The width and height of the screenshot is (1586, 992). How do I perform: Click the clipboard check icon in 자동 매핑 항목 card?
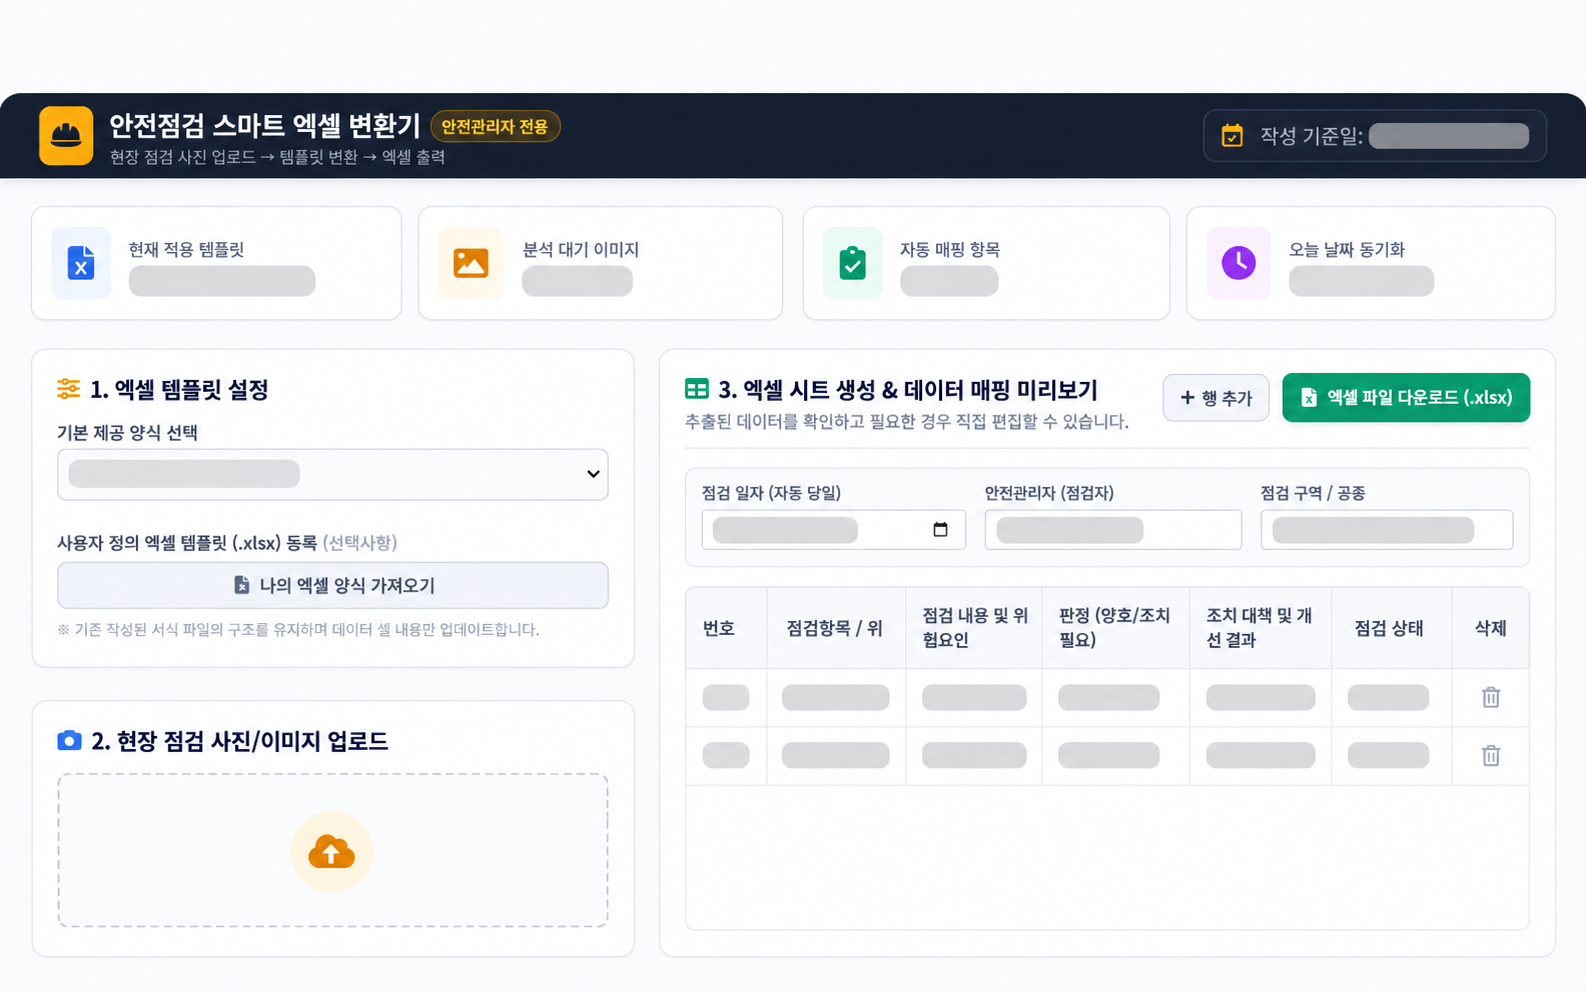point(852,263)
